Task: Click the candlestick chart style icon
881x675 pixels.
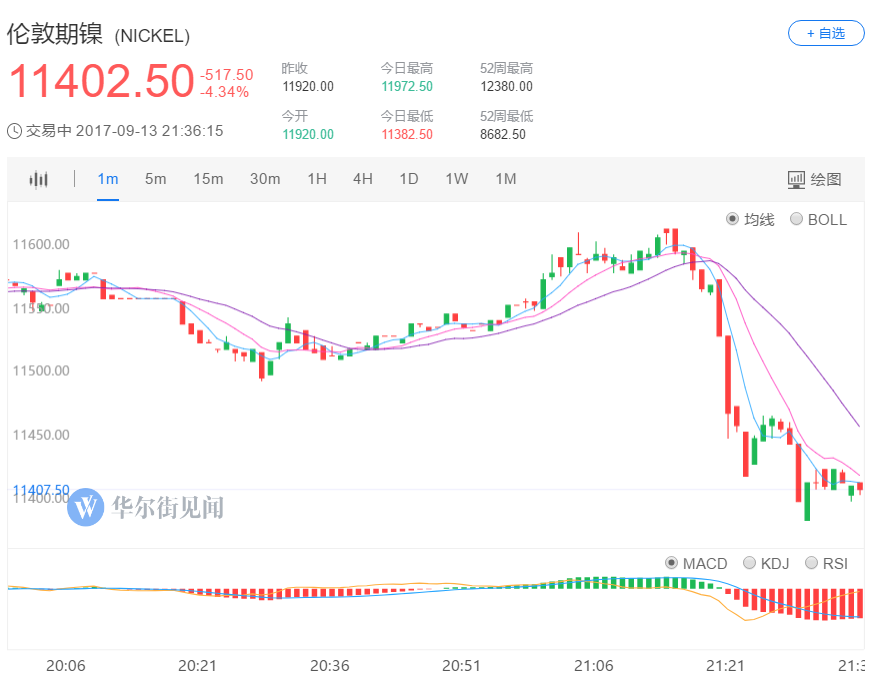Action: pos(38,179)
